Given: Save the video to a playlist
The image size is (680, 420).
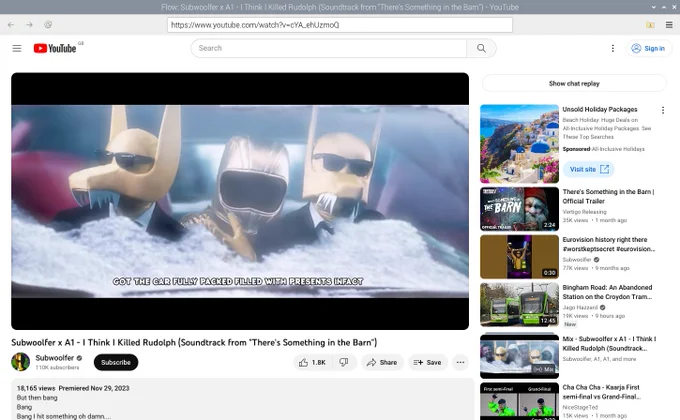Looking at the screenshot, I should pyautogui.click(x=428, y=362).
